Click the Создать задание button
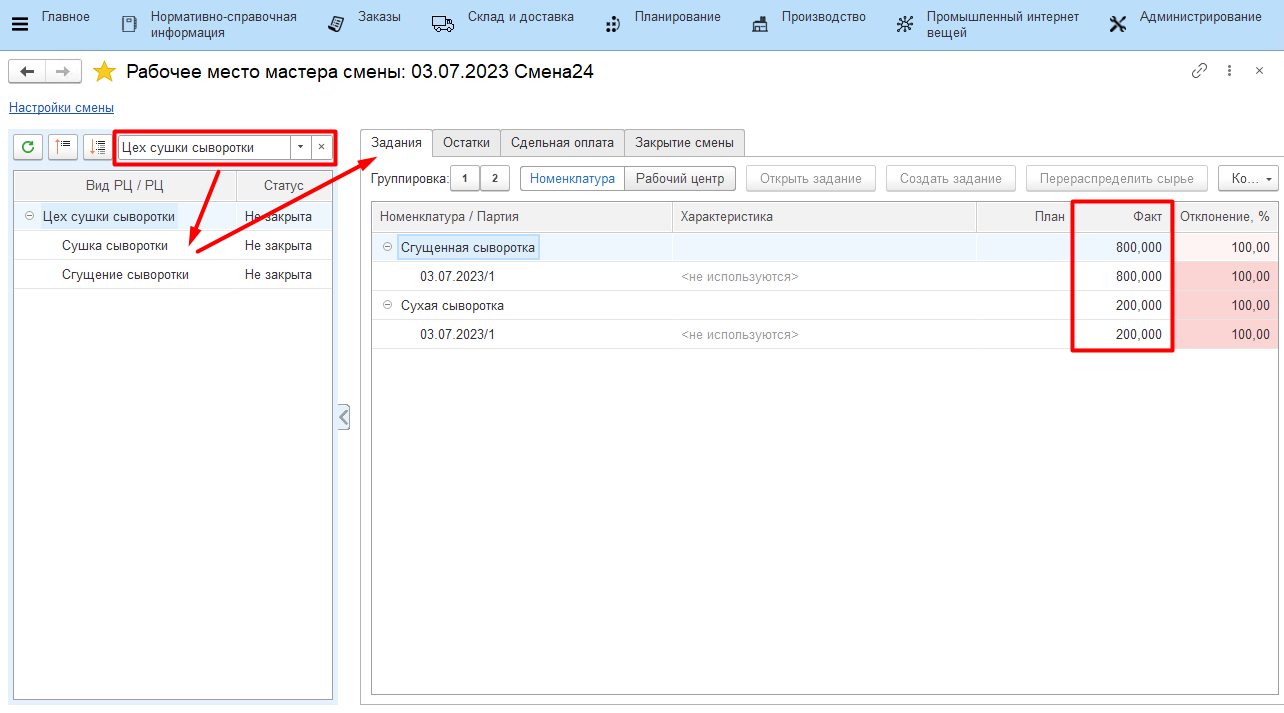This screenshot has width=1284, height=713. 950,179
